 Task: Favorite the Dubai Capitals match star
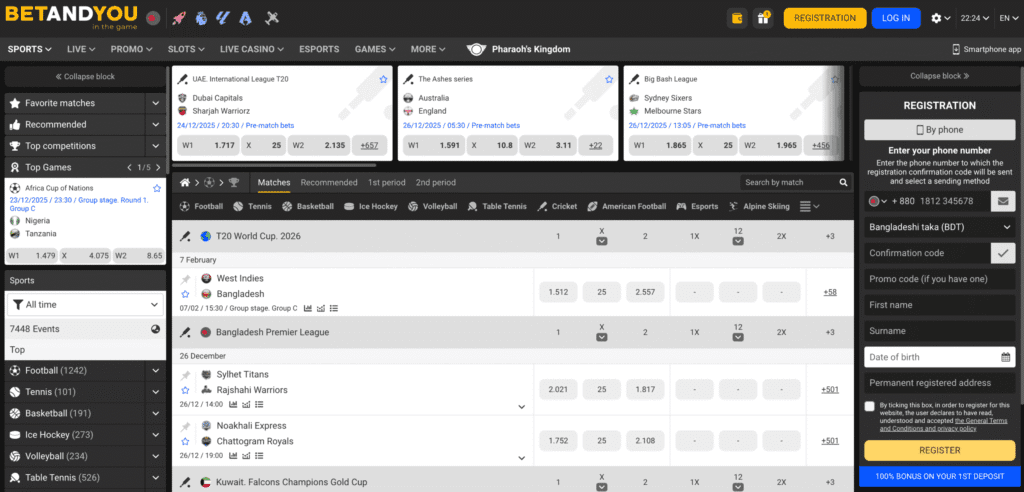(383, 79)
